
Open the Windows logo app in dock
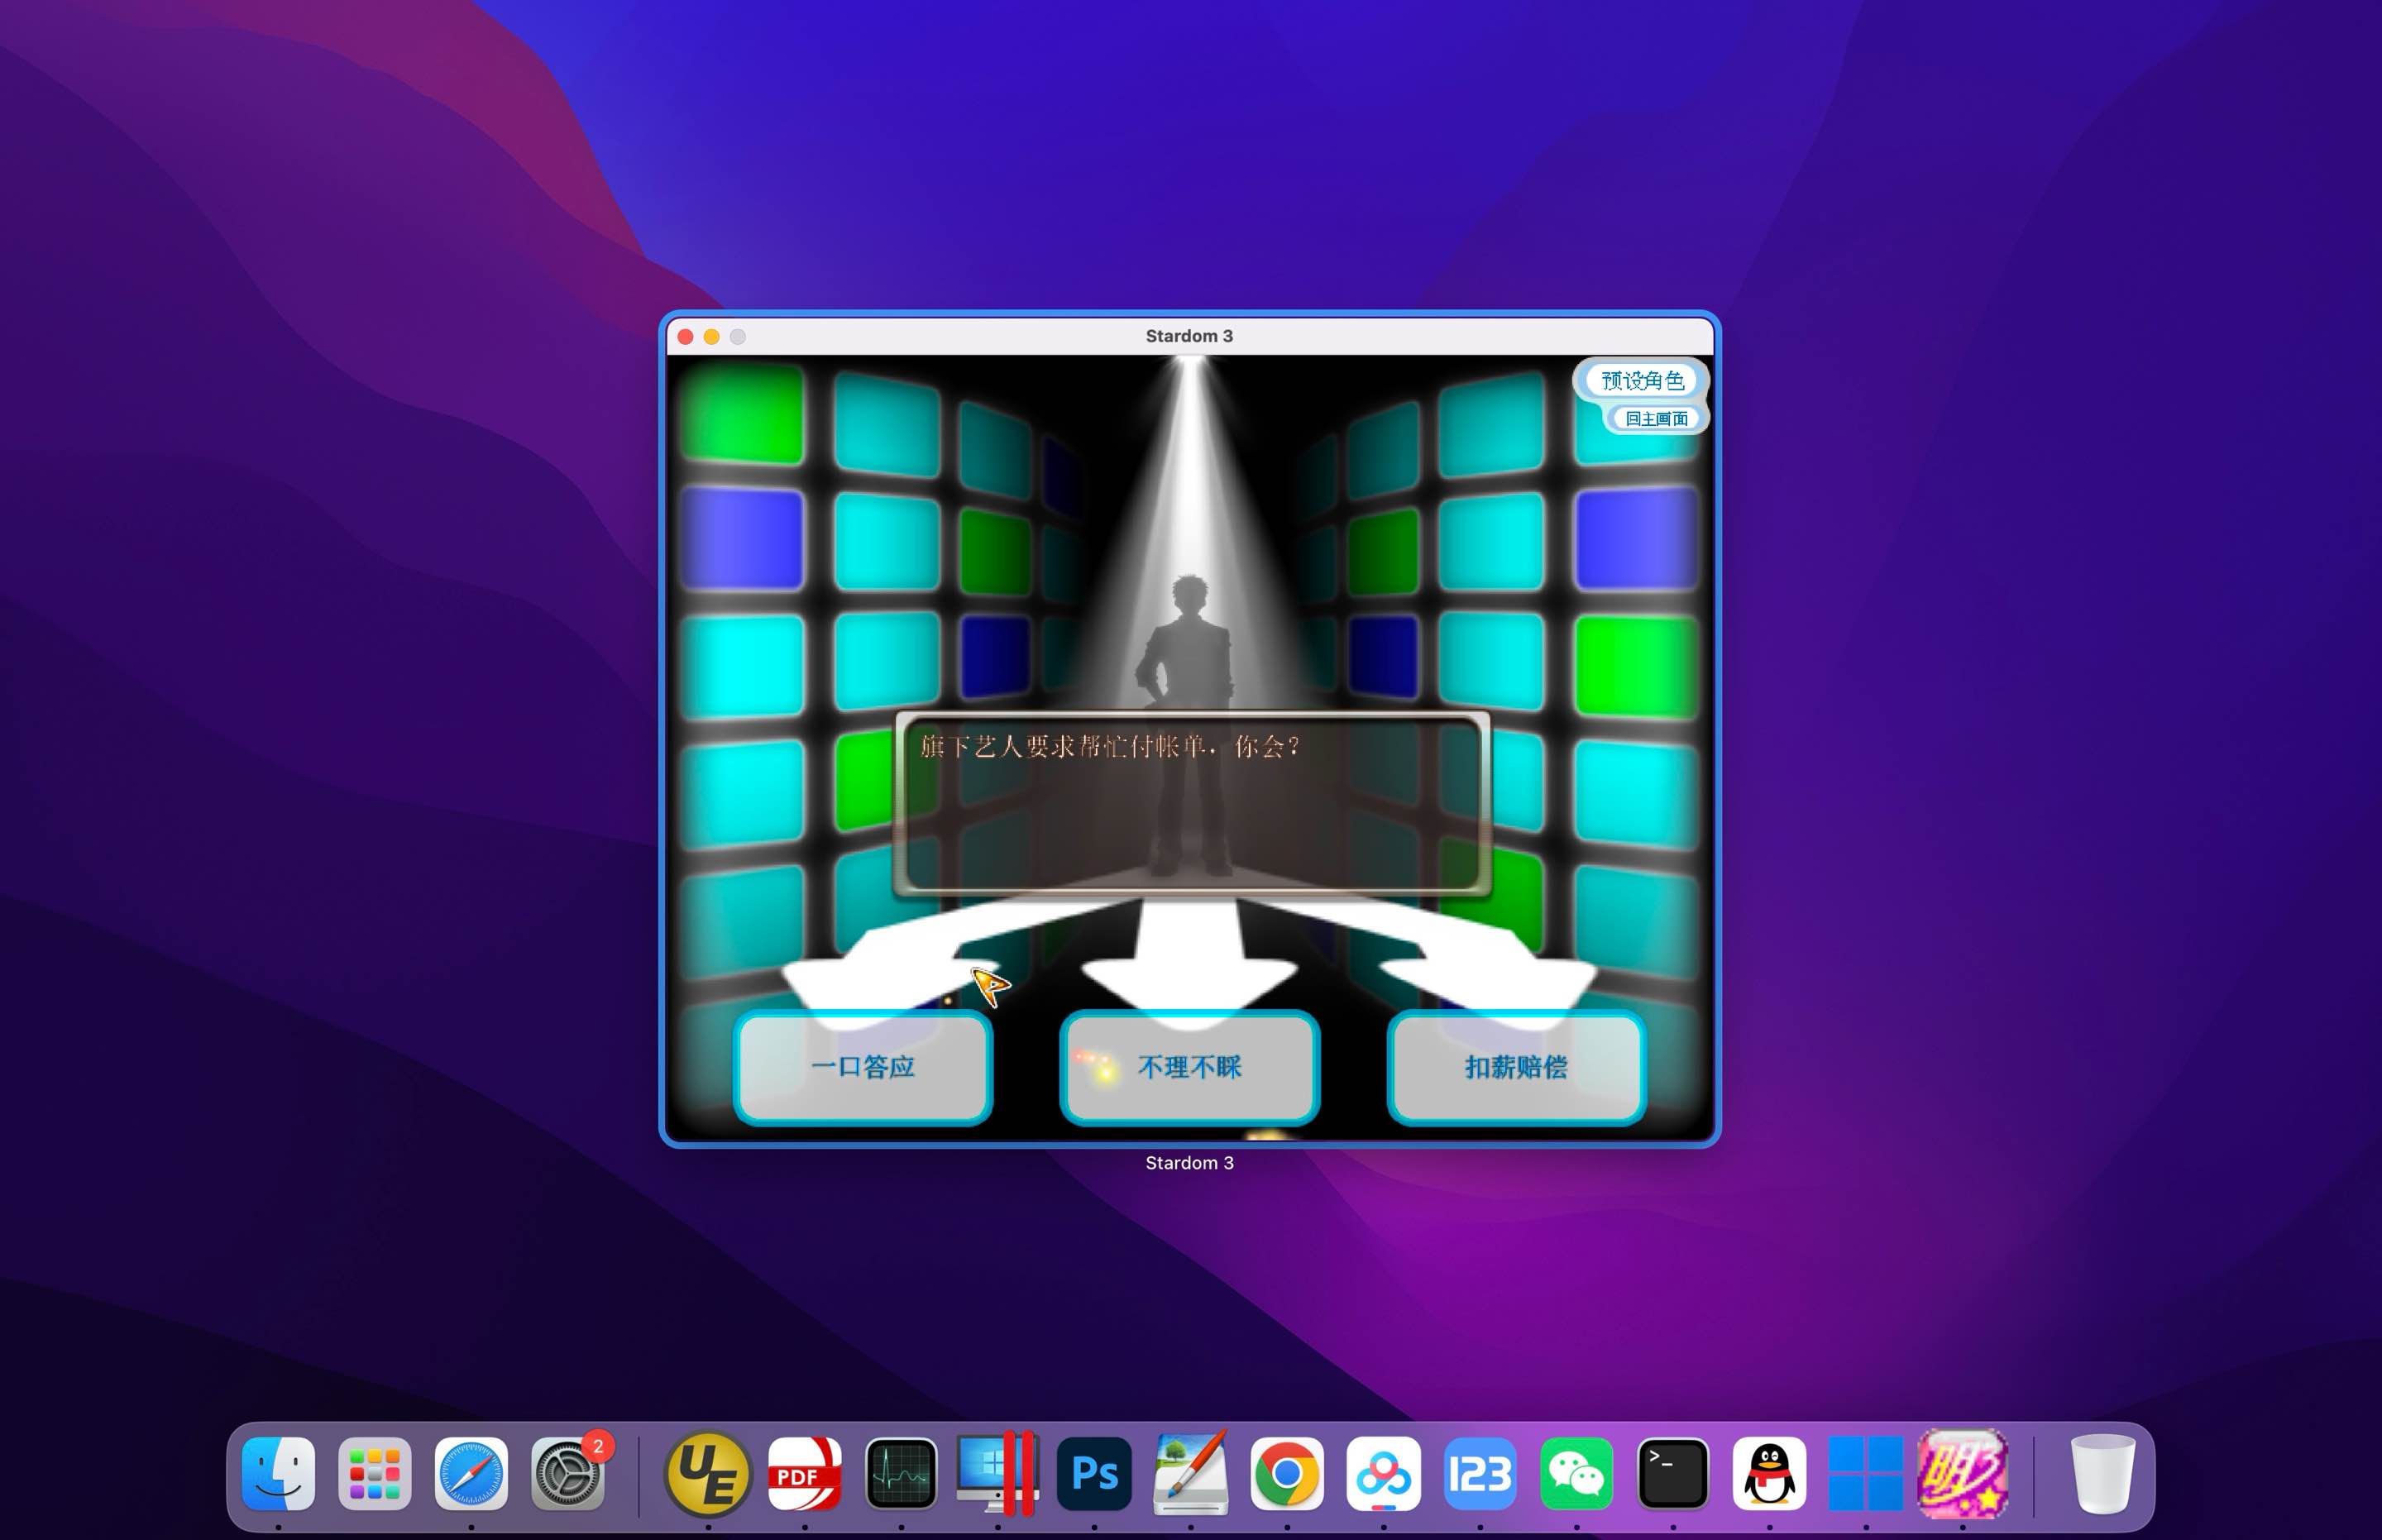(x=1865, y=1473)
